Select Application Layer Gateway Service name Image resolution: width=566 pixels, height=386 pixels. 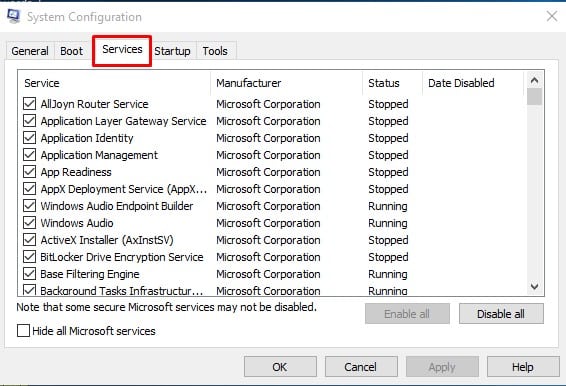click(x=123, y=121)
